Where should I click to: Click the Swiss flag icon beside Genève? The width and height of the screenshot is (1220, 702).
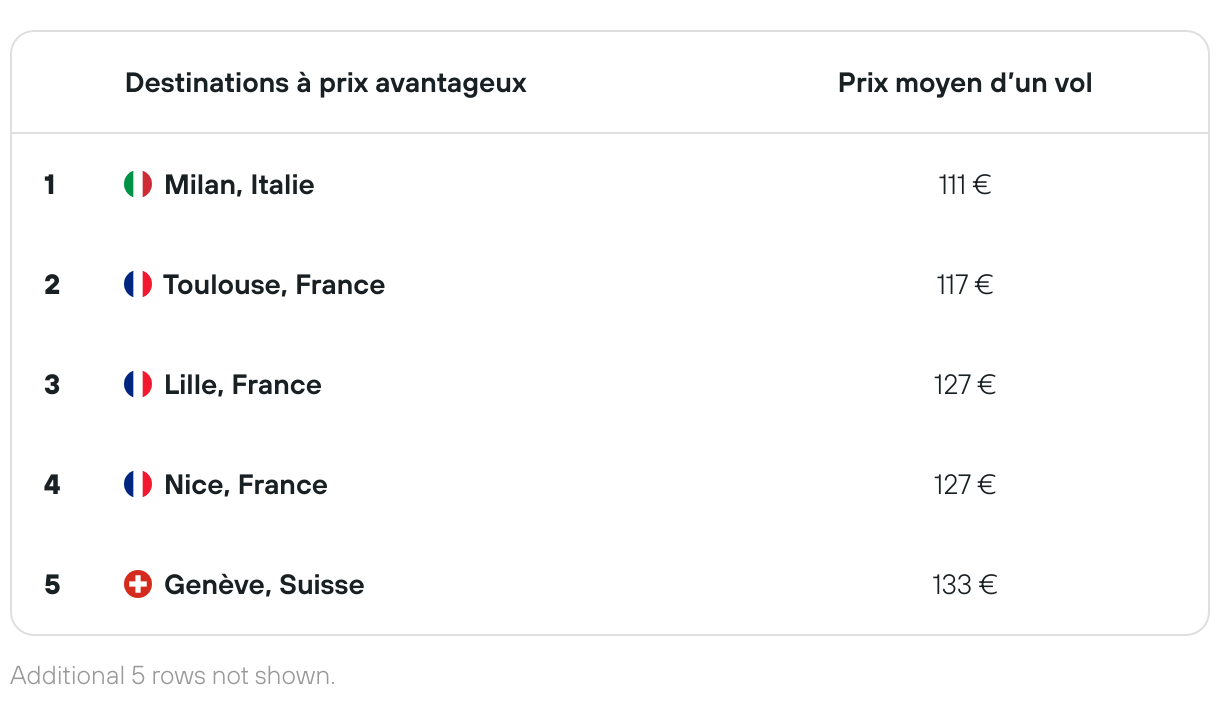coord(138,584)
